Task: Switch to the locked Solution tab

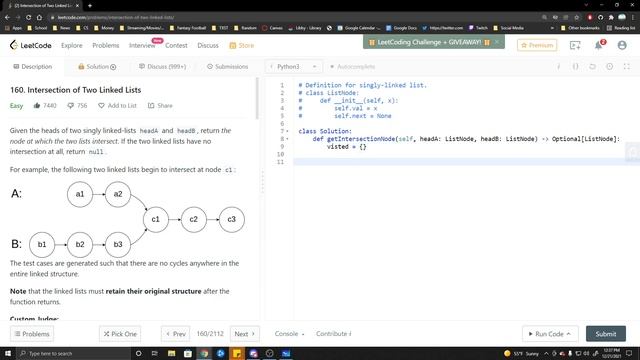Action: (97, 67)
